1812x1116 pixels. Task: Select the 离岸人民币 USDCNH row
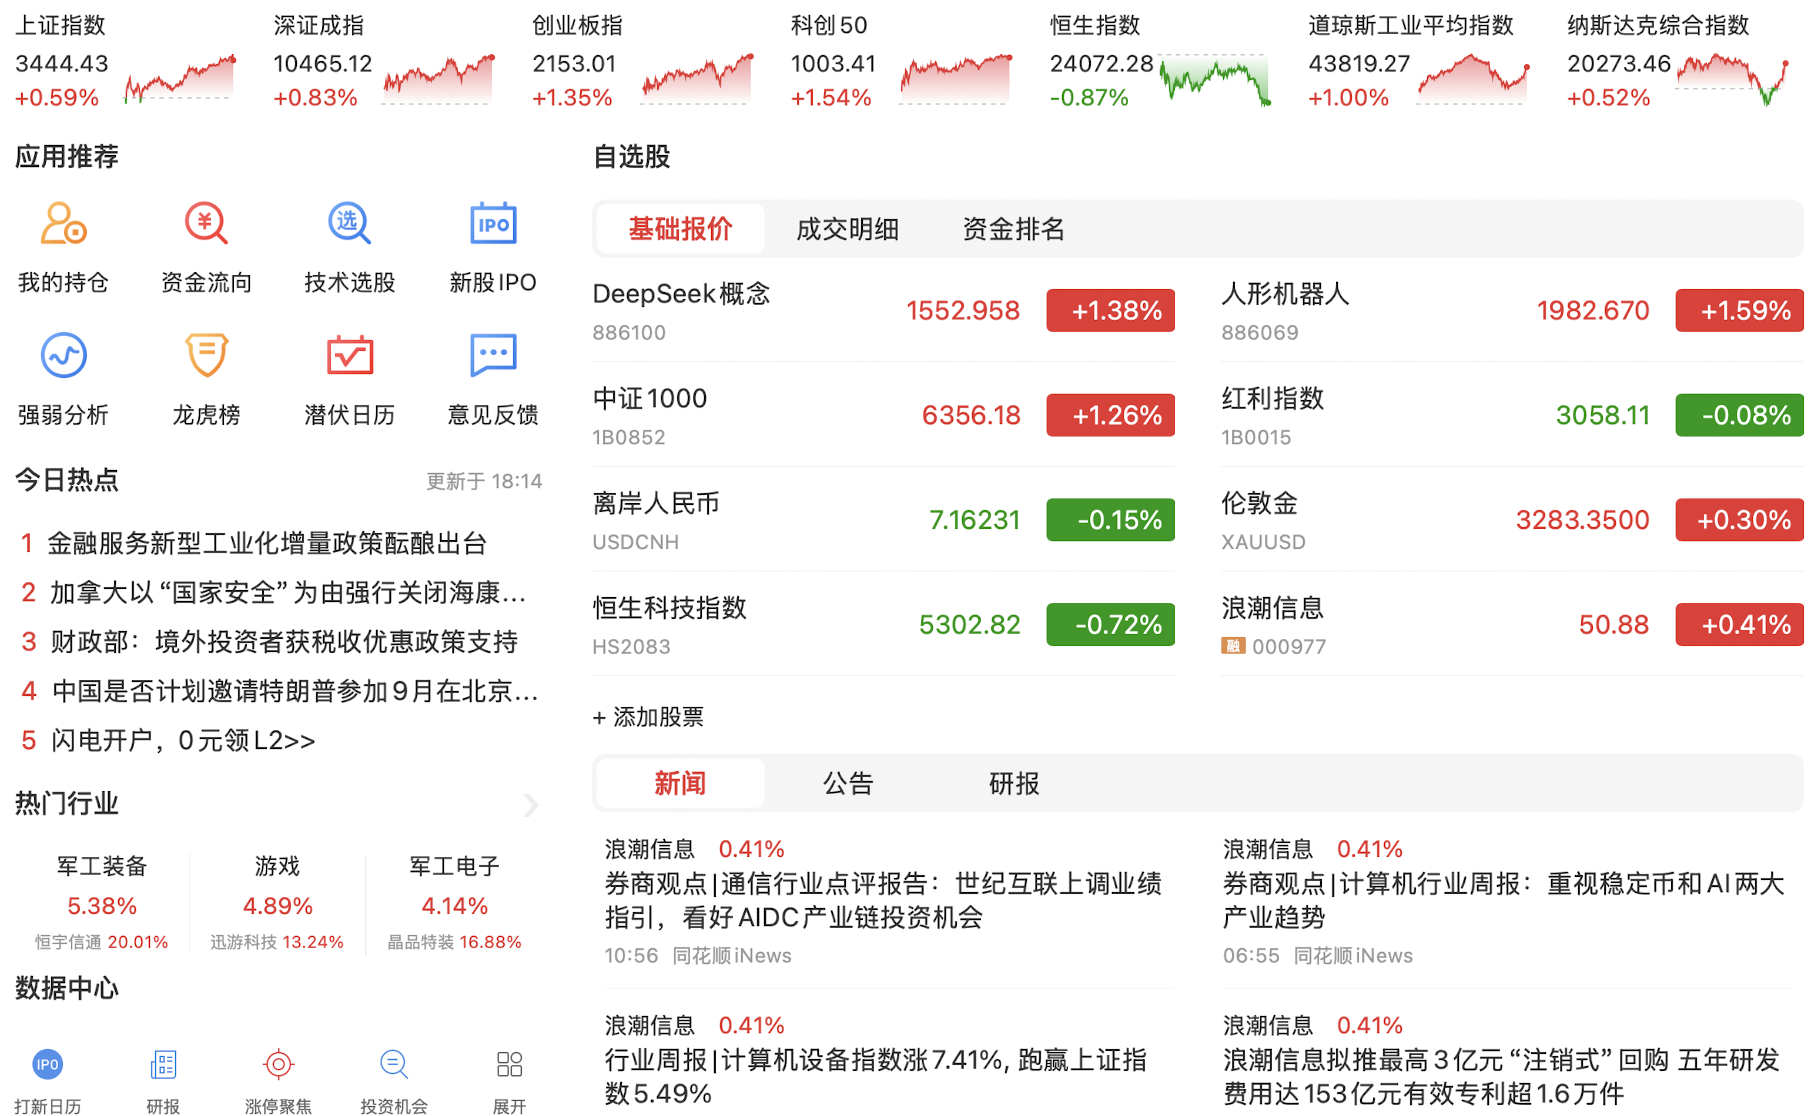tap(883, 520)
